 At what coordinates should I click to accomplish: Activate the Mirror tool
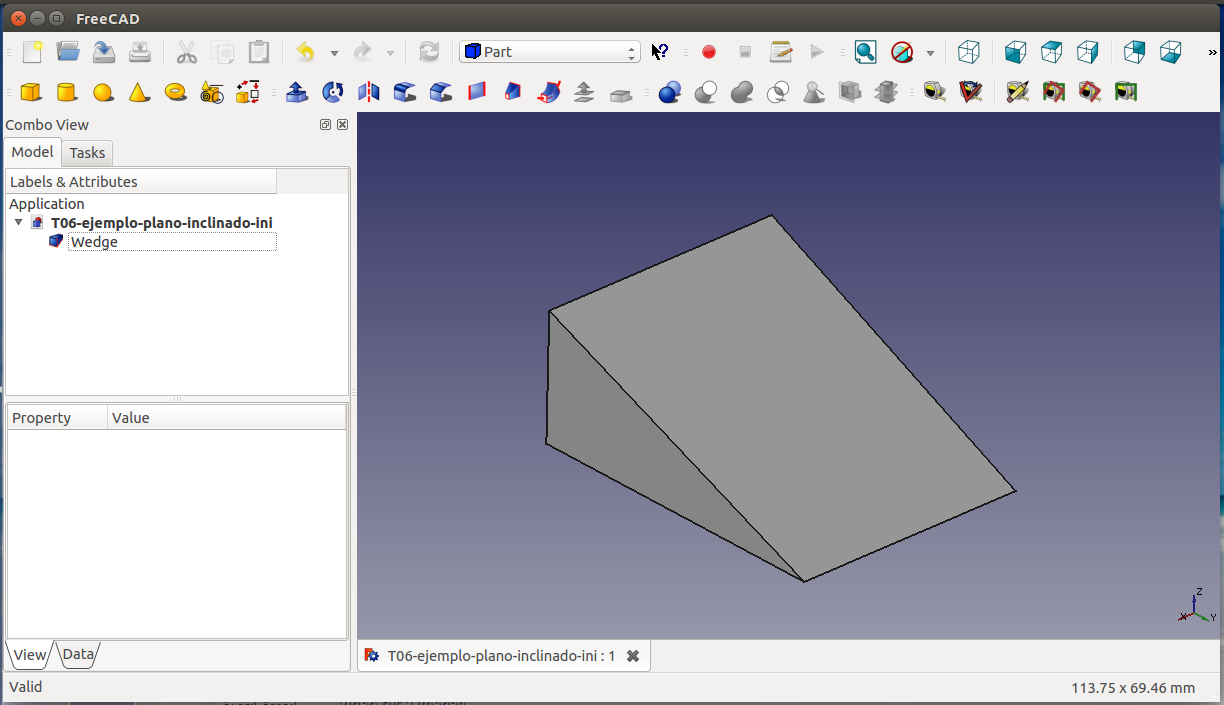369,92
